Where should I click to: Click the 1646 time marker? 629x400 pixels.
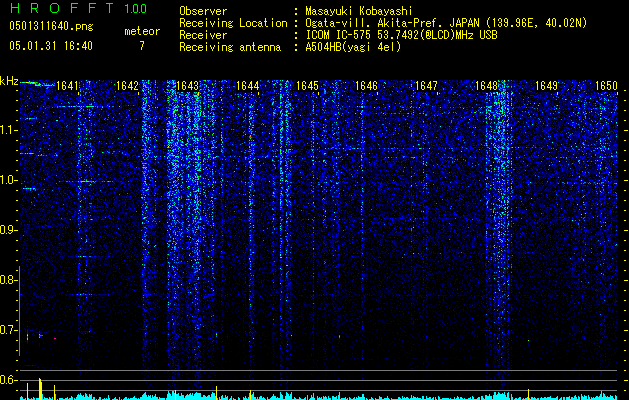pyautogui.click(x=367, y=85)
